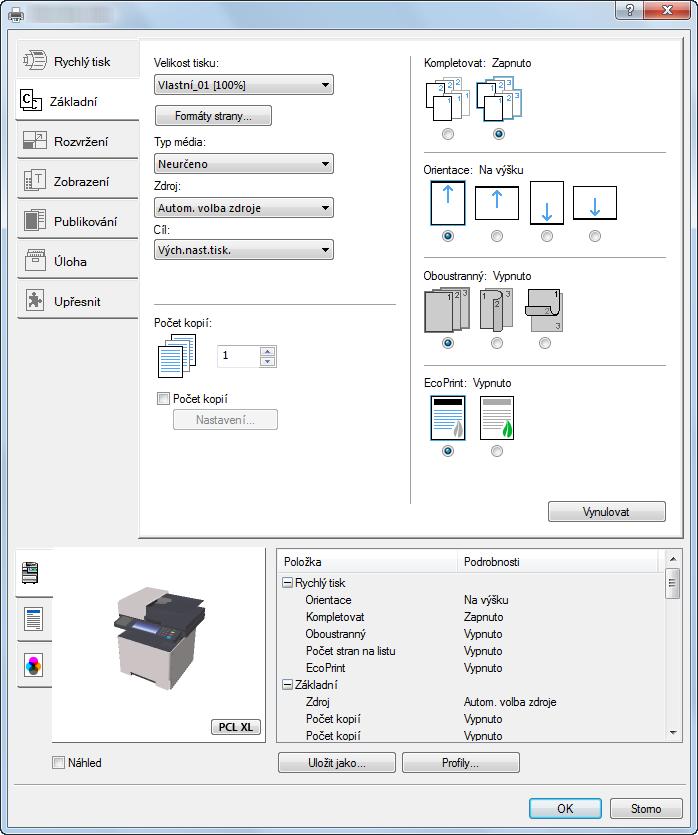This screenshot has height=835, width=698.
Task: Choose the rotated portrait orientation icon
Action: (547, 203)
